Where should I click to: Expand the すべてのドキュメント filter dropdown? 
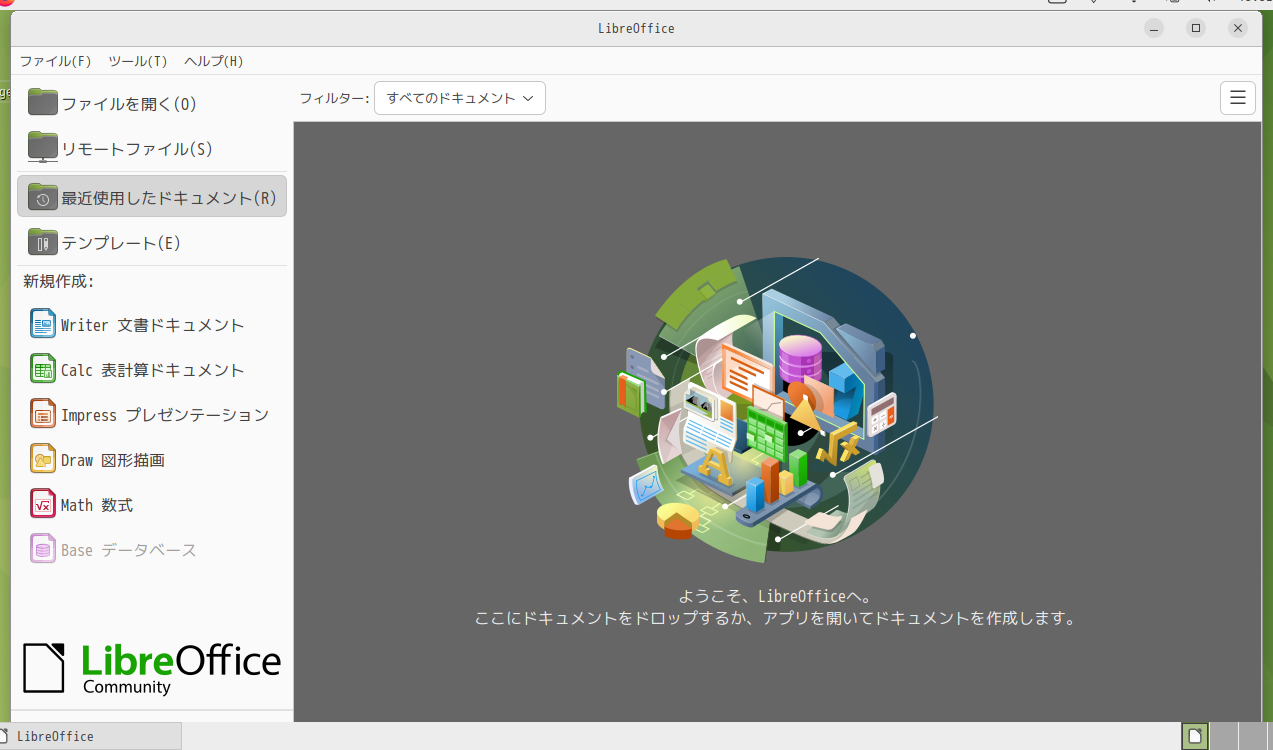point(460,98)
